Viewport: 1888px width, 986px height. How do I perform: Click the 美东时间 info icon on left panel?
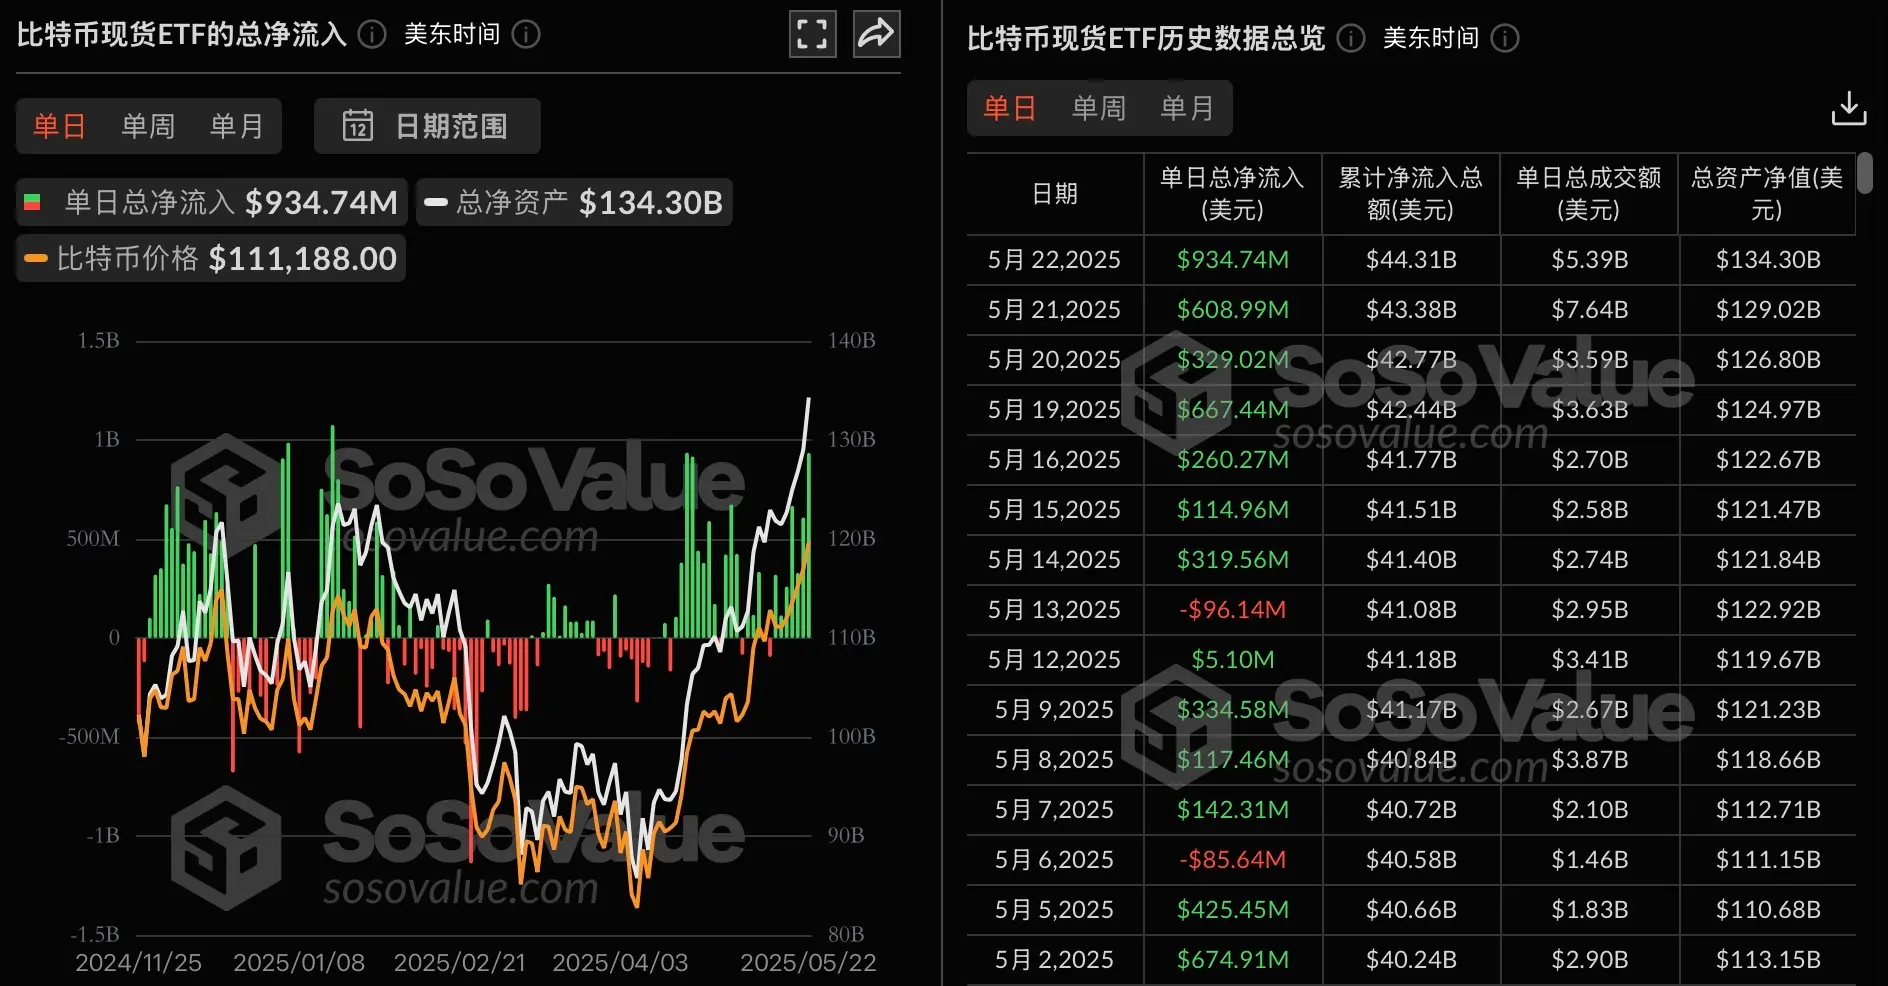[x=525, y=34]
